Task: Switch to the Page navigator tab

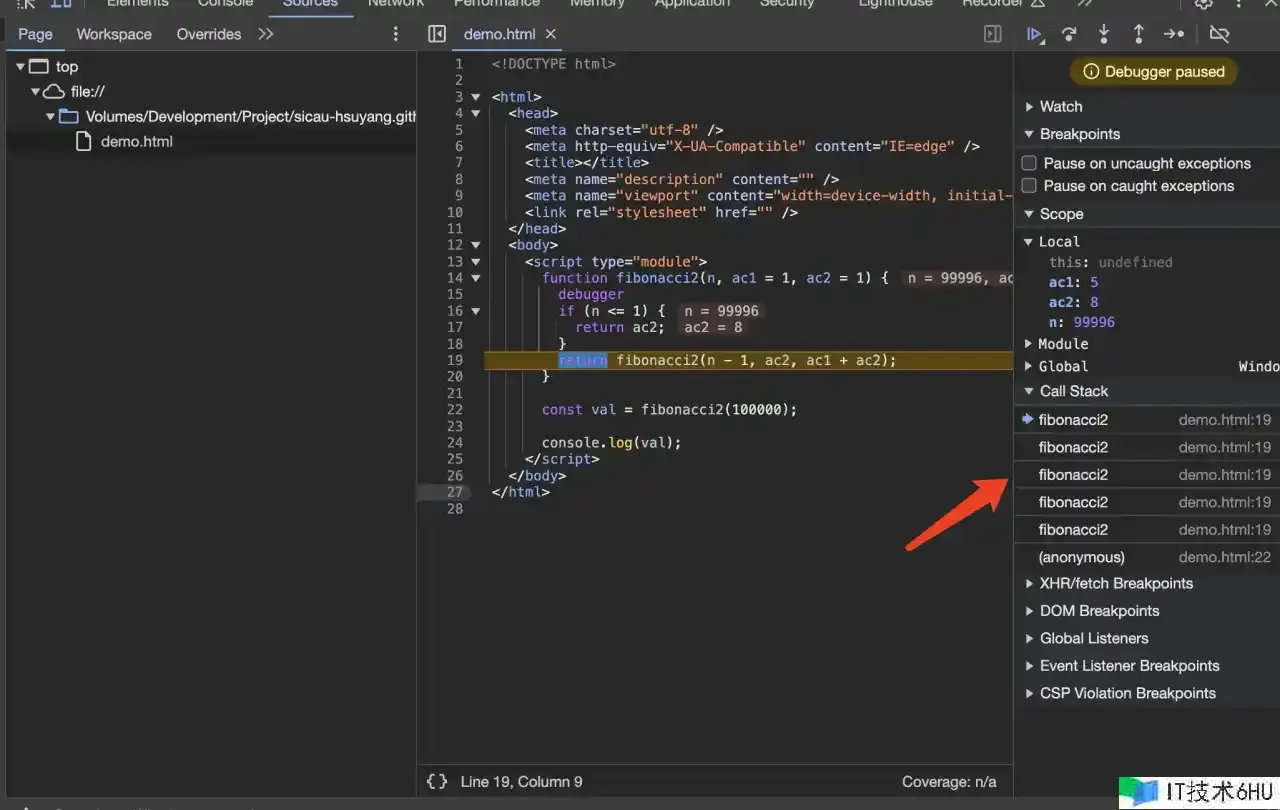Action: [x=35, y=34]
